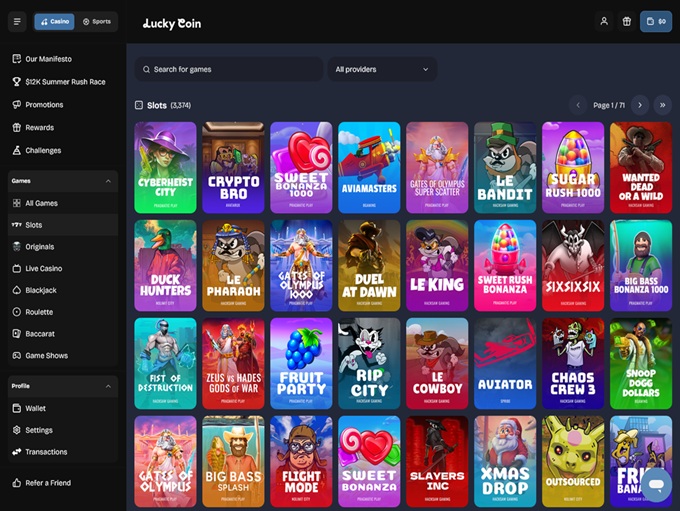Select All Games in sidebar

[63, 203]
